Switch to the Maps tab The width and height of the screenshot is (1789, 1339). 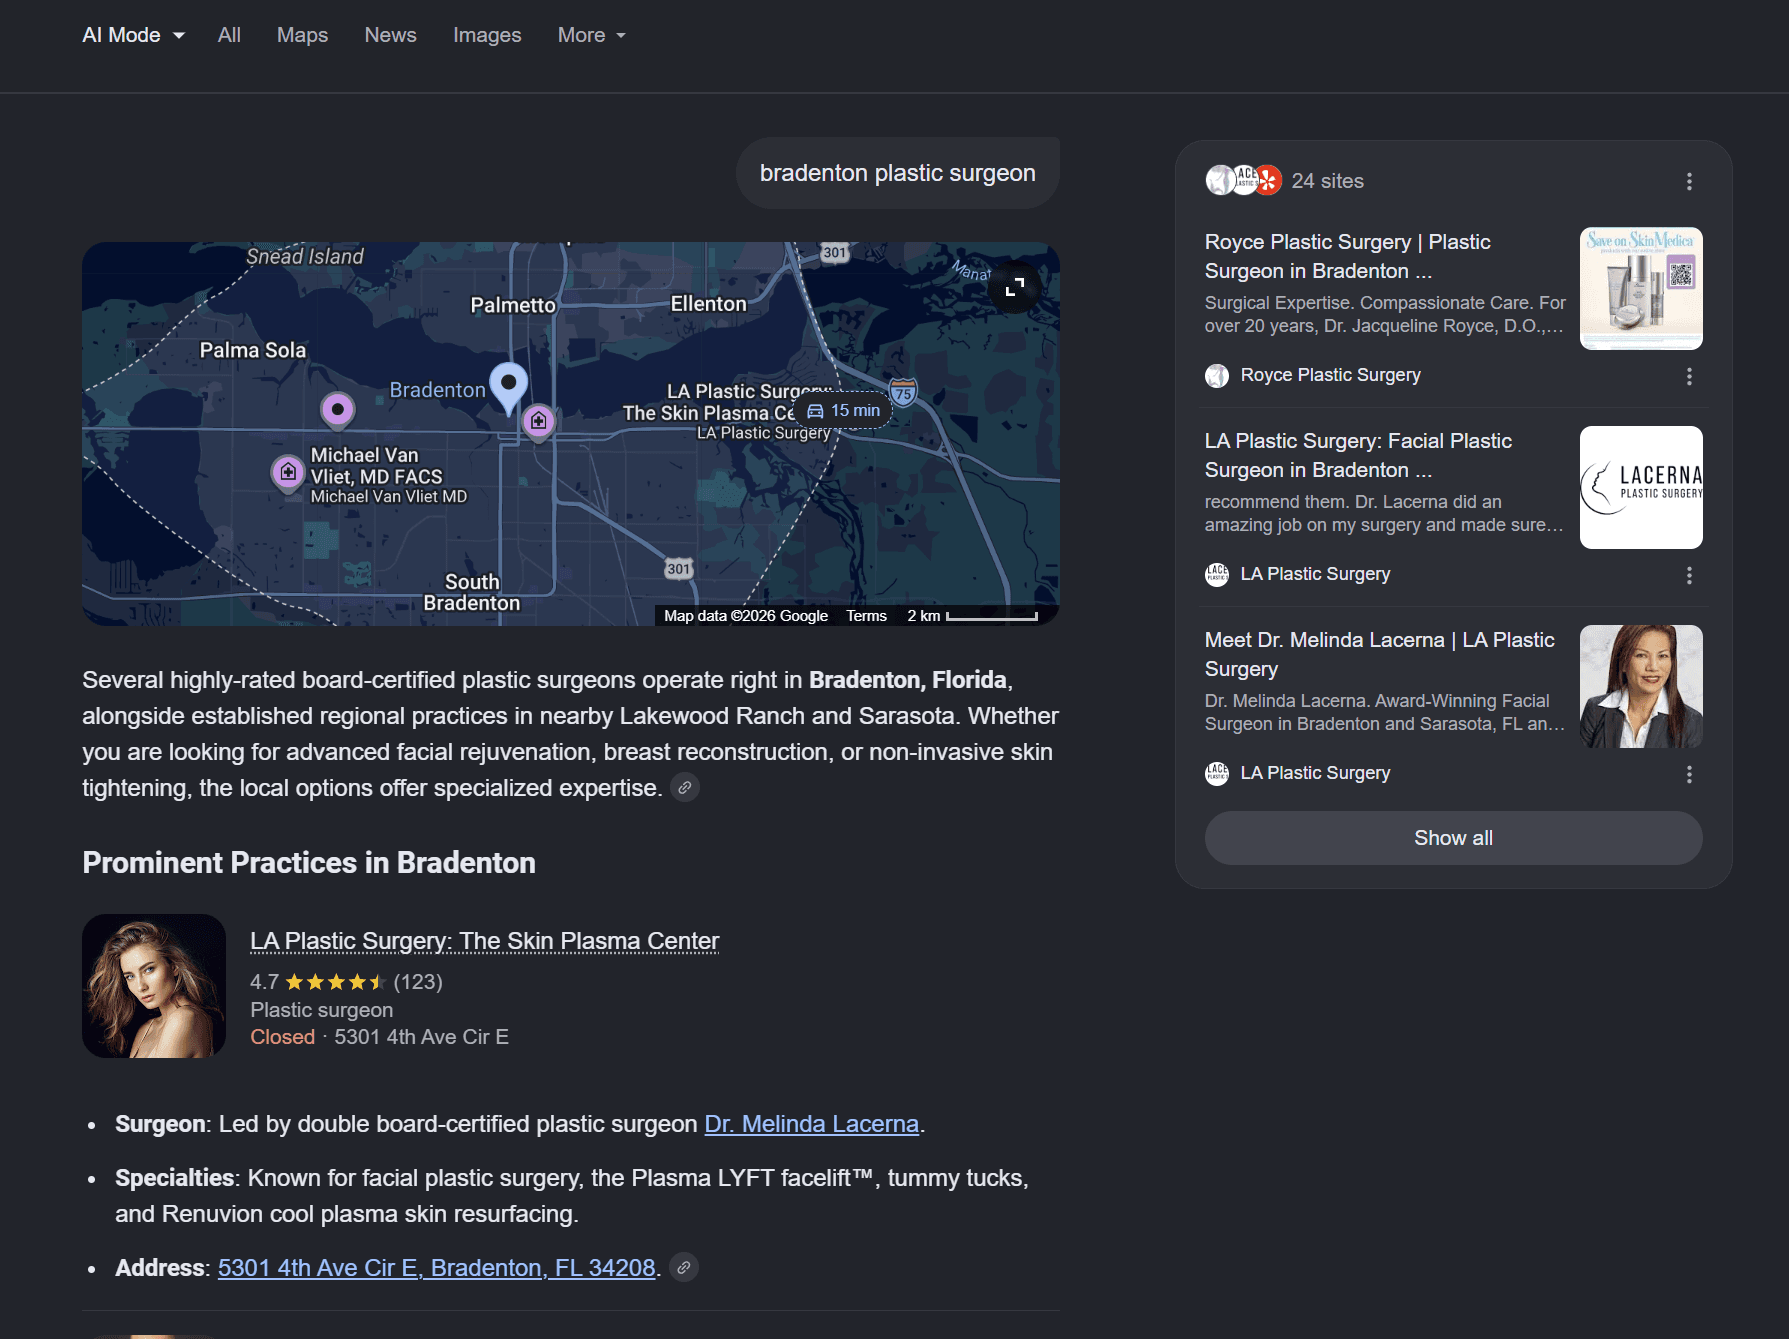click(302, 35)
